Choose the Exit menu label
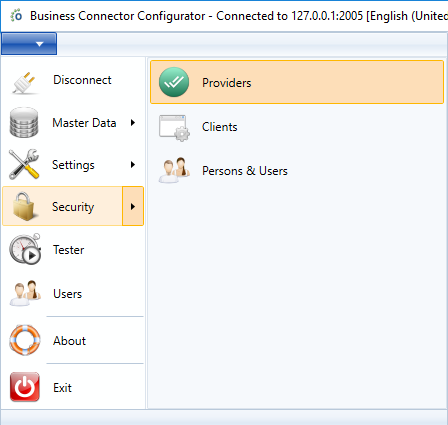448x425 pixels. pyautogui.click(x=62, y=388)
